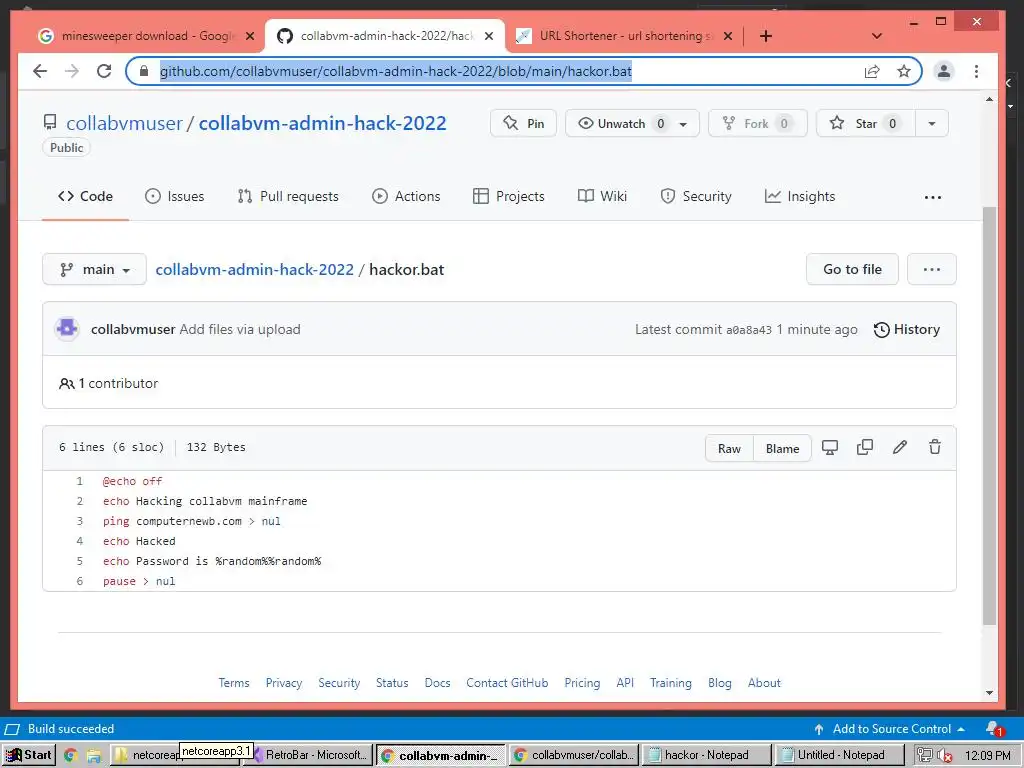Viewport: 1024px width, 768px height.
Task: Go back with the browser back arrow
Action: 40,71
